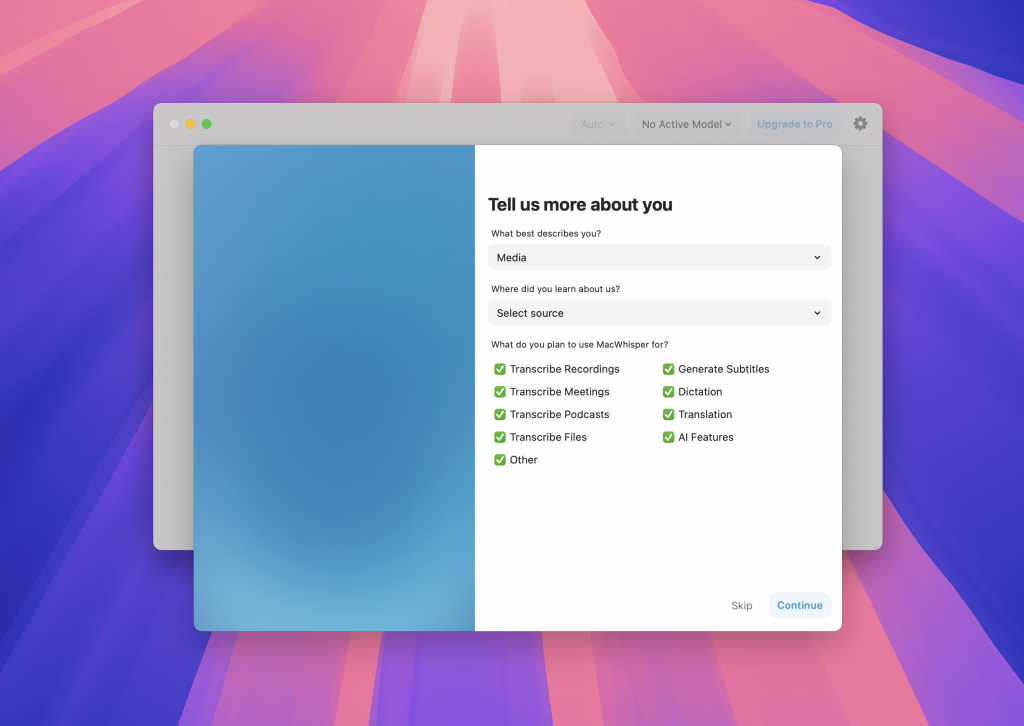Screen dimensions: 1024x726
Task: Click the blue illustration panel
Action: click(x=334, y=388)
